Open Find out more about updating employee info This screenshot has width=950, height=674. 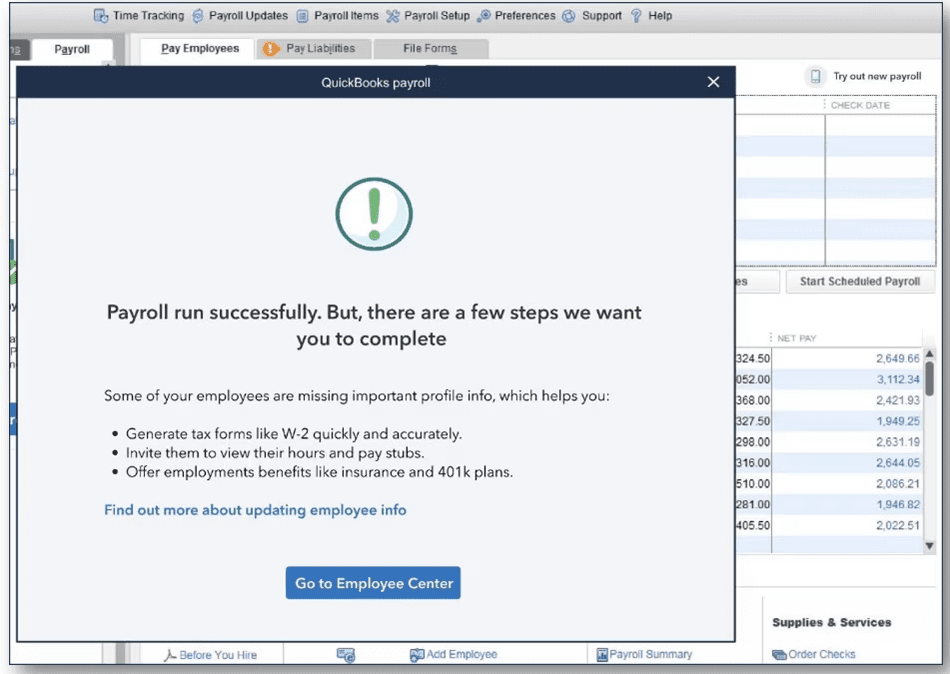coord(255,510)
